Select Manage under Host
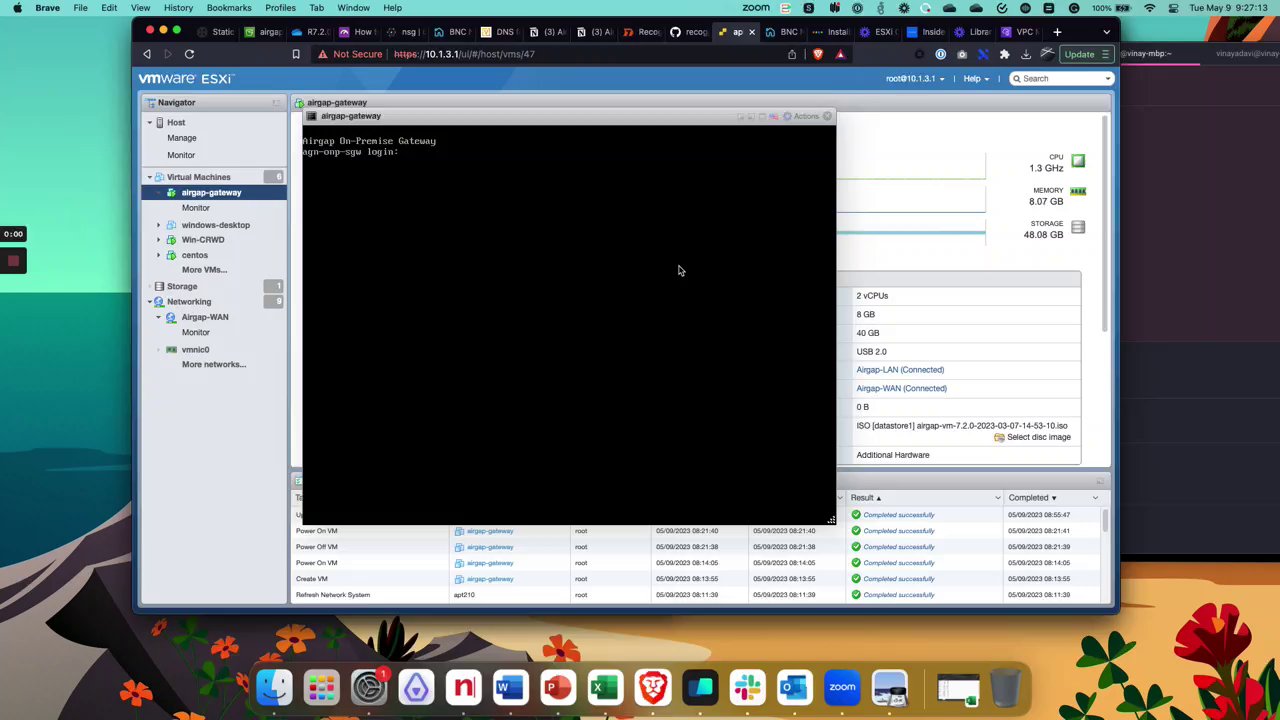The height and width of the screenshot is (720, 1280). (181, 138)
